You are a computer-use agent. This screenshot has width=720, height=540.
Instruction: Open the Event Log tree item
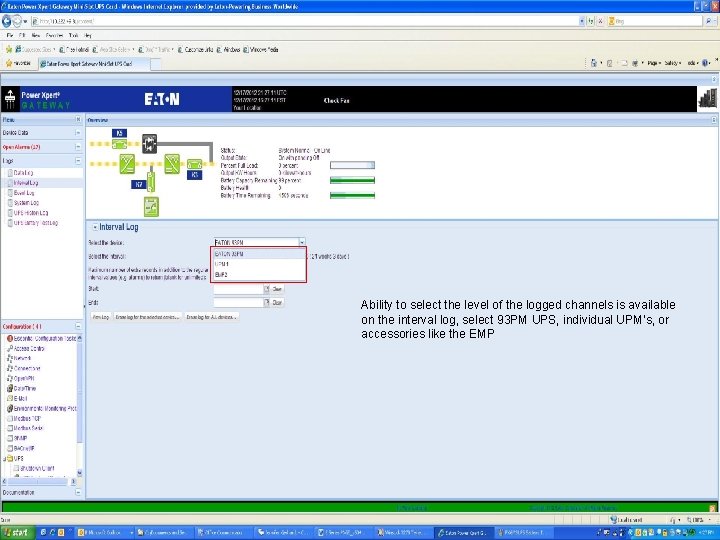pos(23,193)
